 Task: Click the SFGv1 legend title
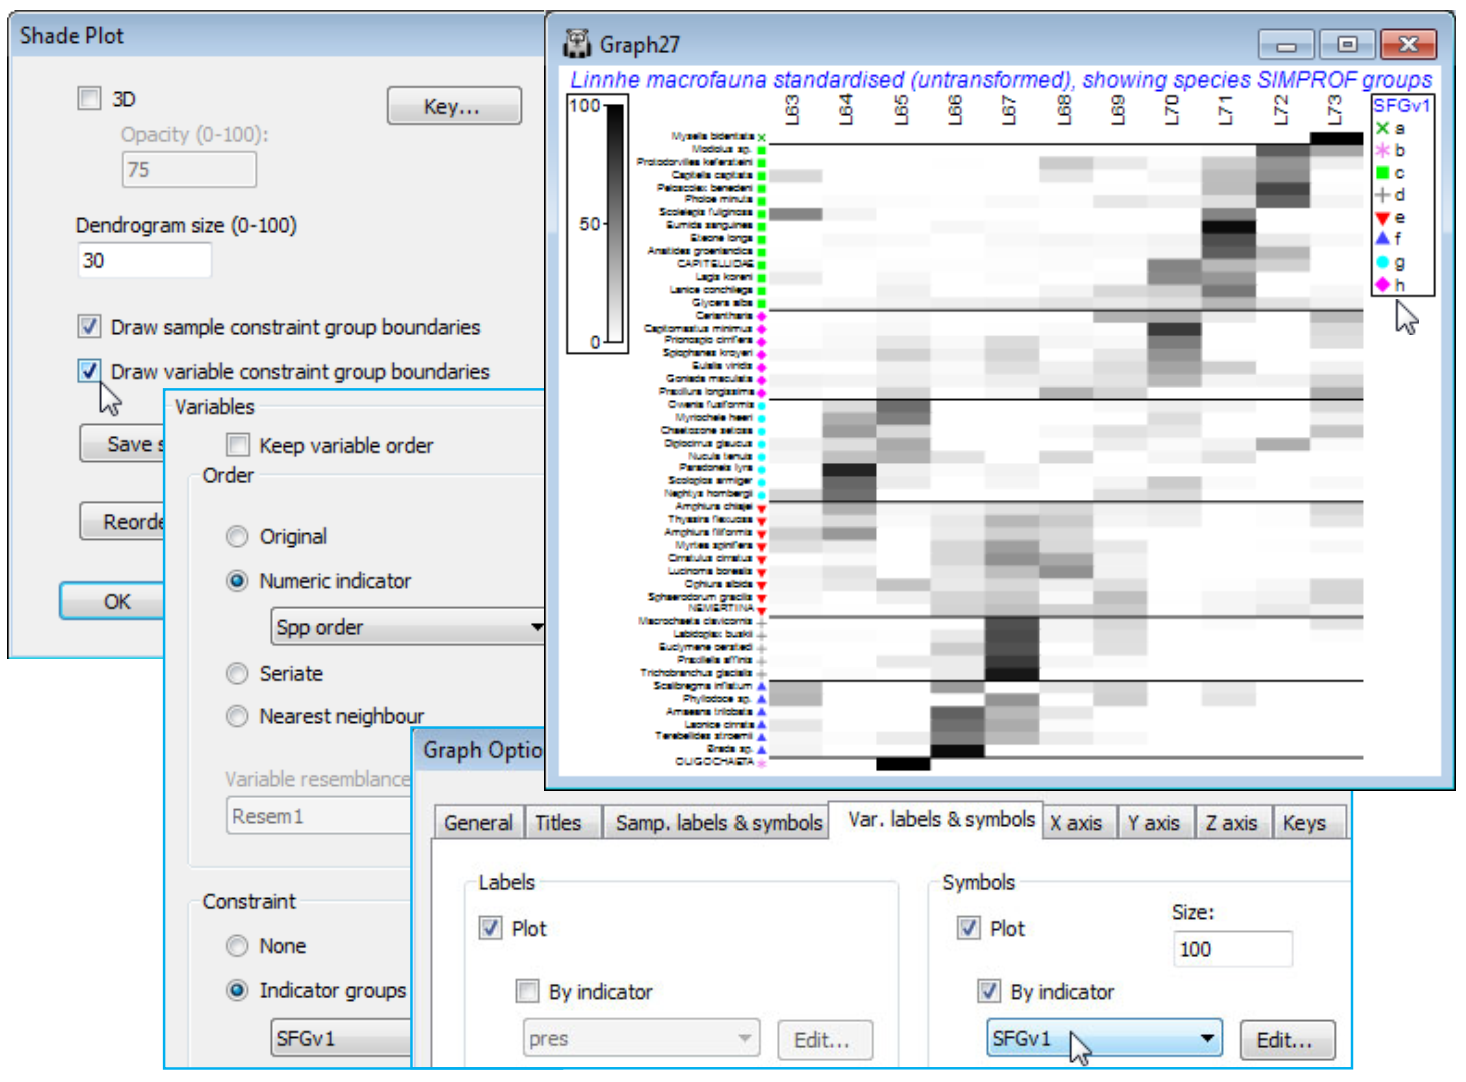click(x=1402, y=106)
